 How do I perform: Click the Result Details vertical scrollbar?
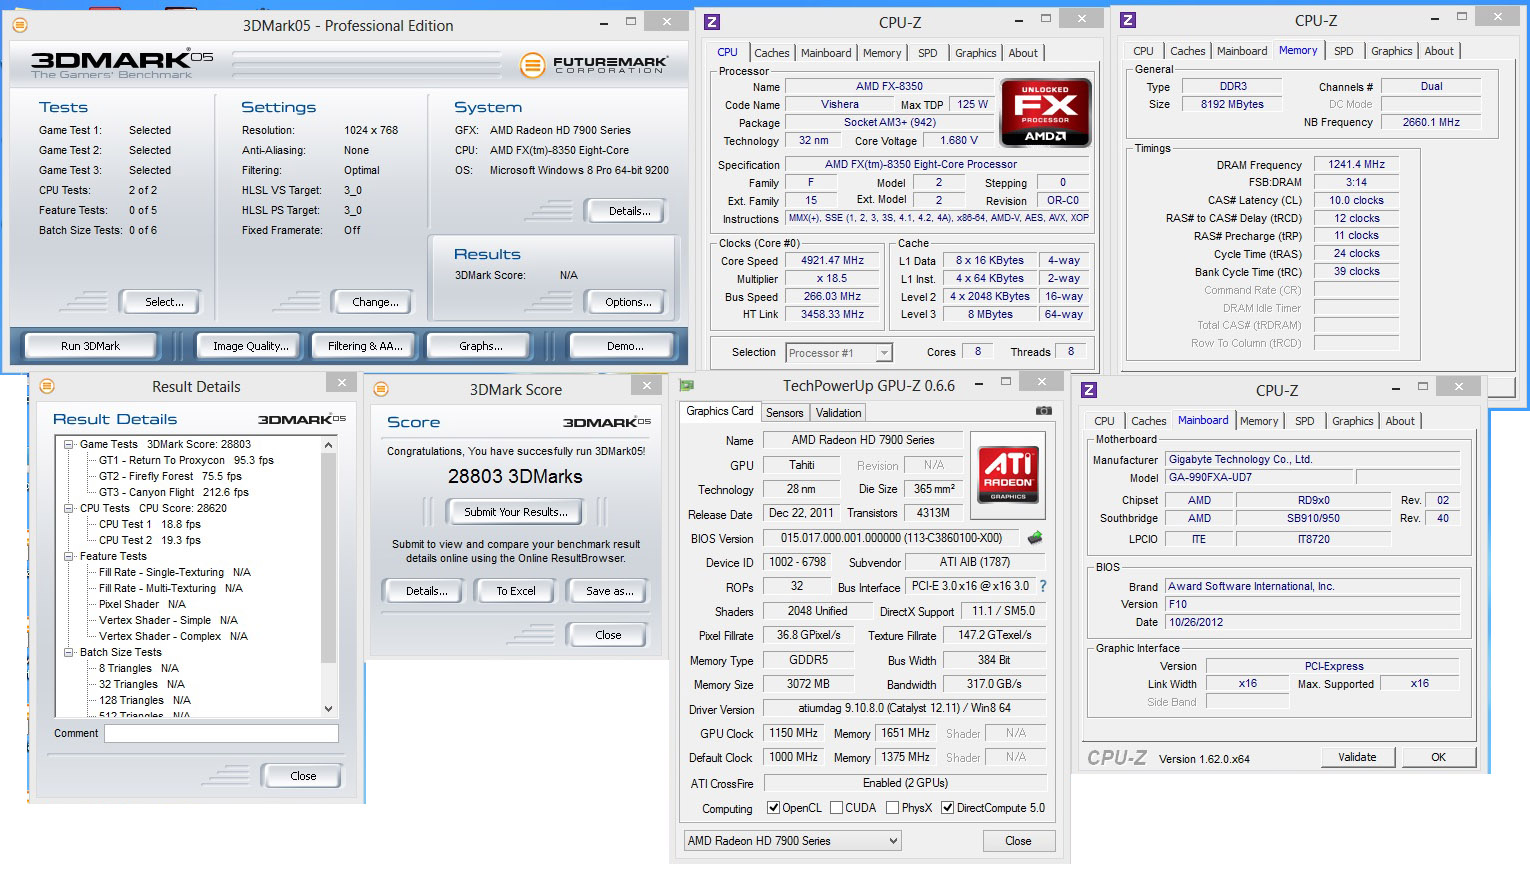328,560
